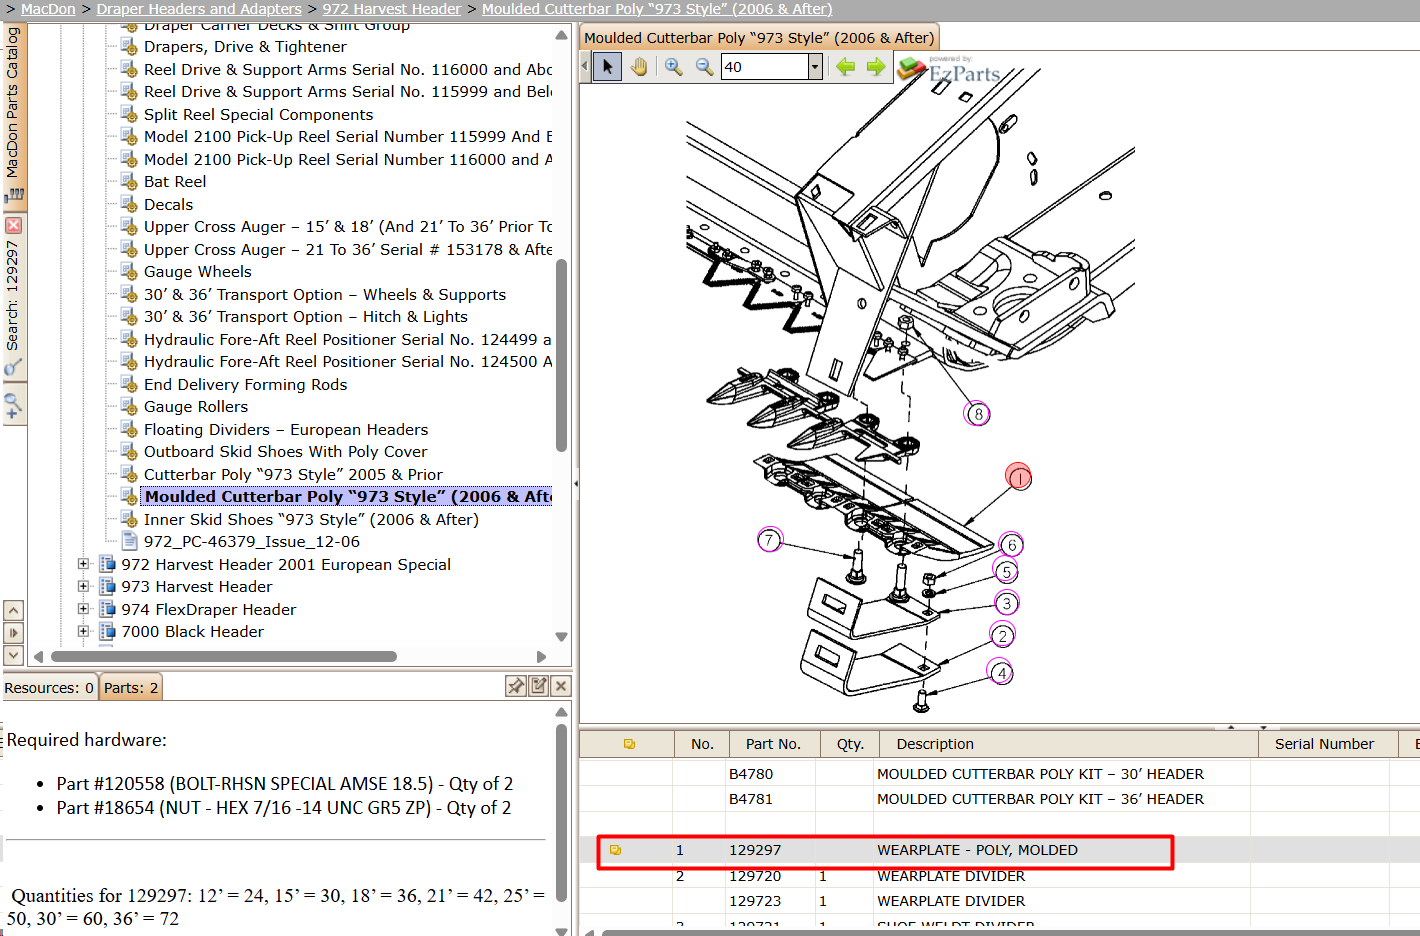Open Floating Dividers – European Headers item

coord(286,430)
